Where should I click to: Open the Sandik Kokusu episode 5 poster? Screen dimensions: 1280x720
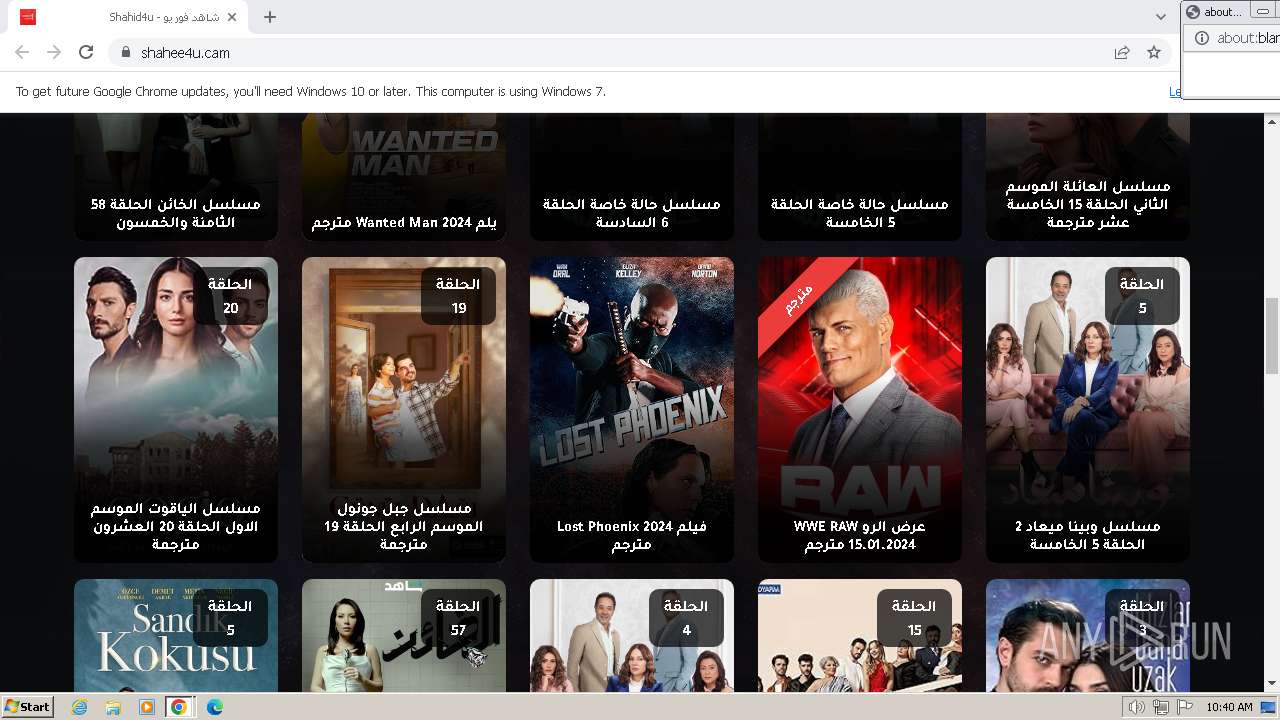176,636
